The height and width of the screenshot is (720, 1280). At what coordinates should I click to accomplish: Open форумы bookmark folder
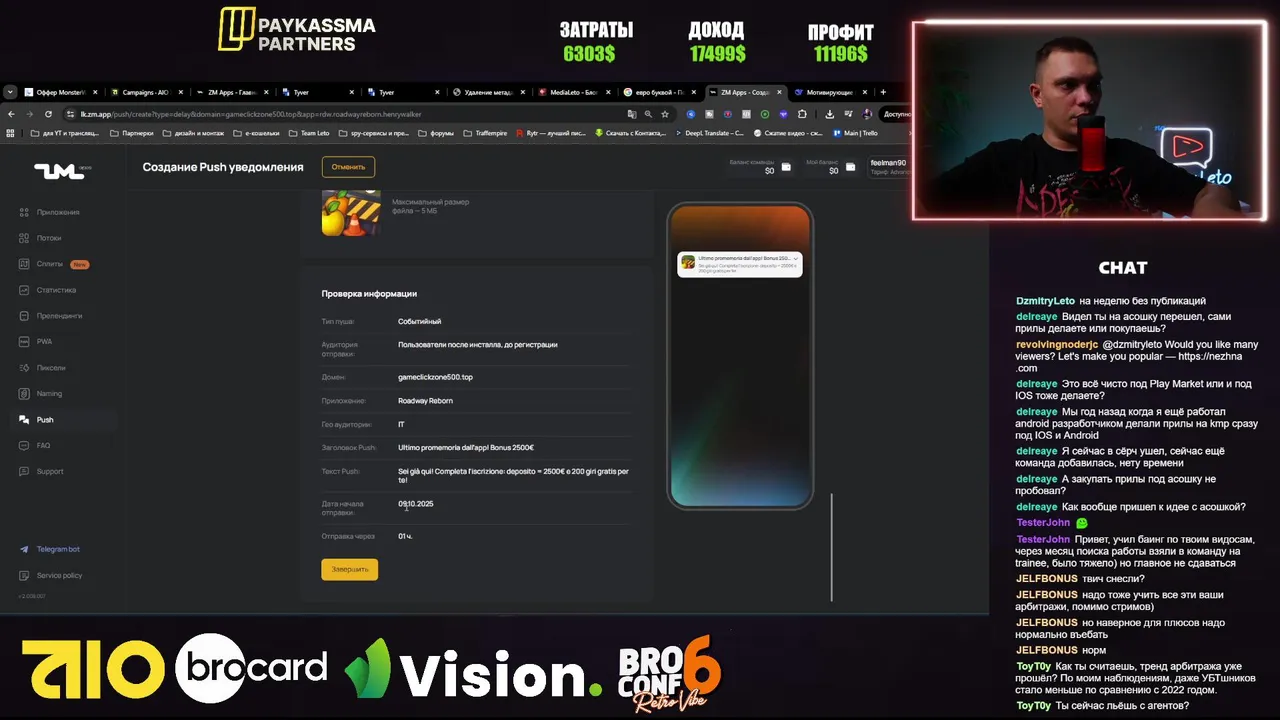click(x=436, y=133)
